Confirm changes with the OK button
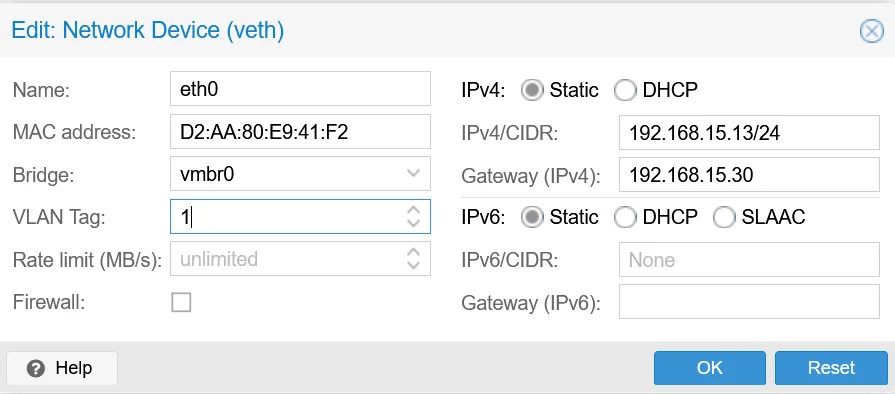 tap(709, 368)
